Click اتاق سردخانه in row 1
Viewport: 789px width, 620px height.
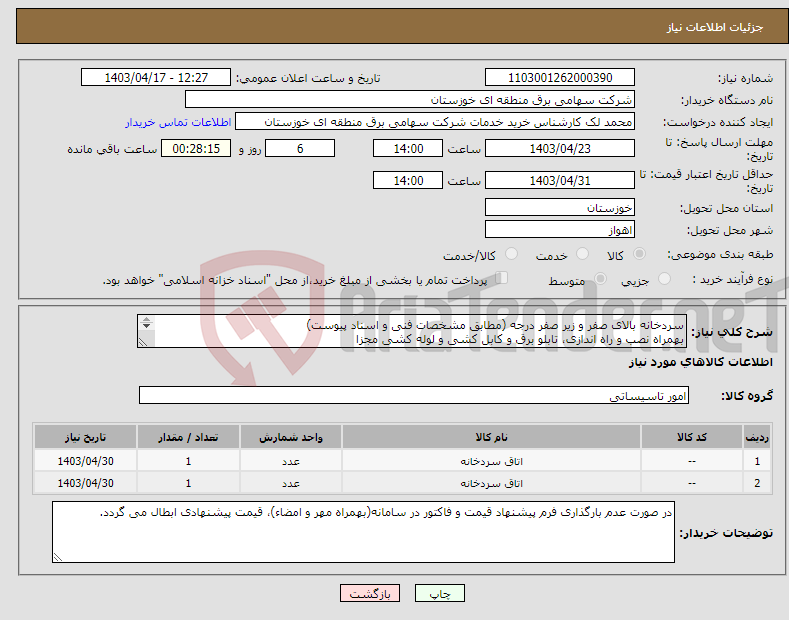tap(491, 461)
